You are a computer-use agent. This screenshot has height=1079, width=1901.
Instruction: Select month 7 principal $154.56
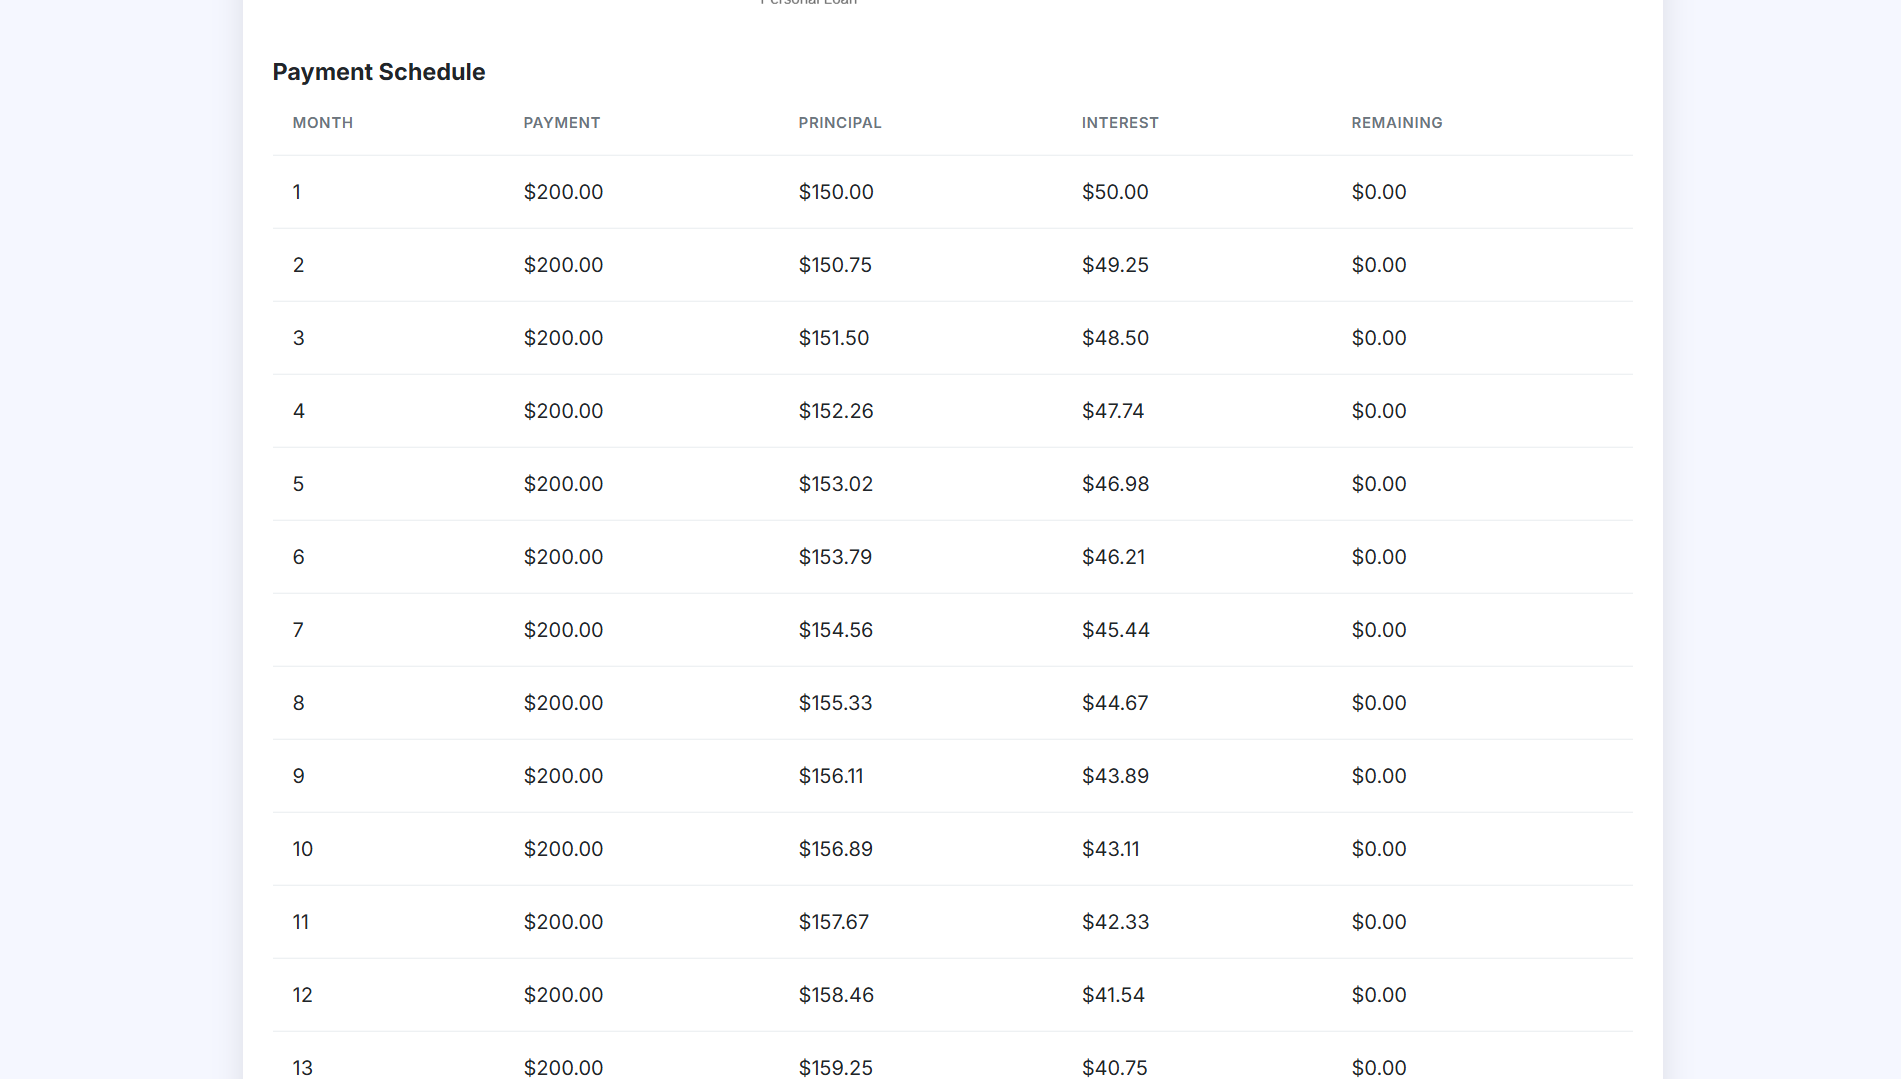point(835,630)
